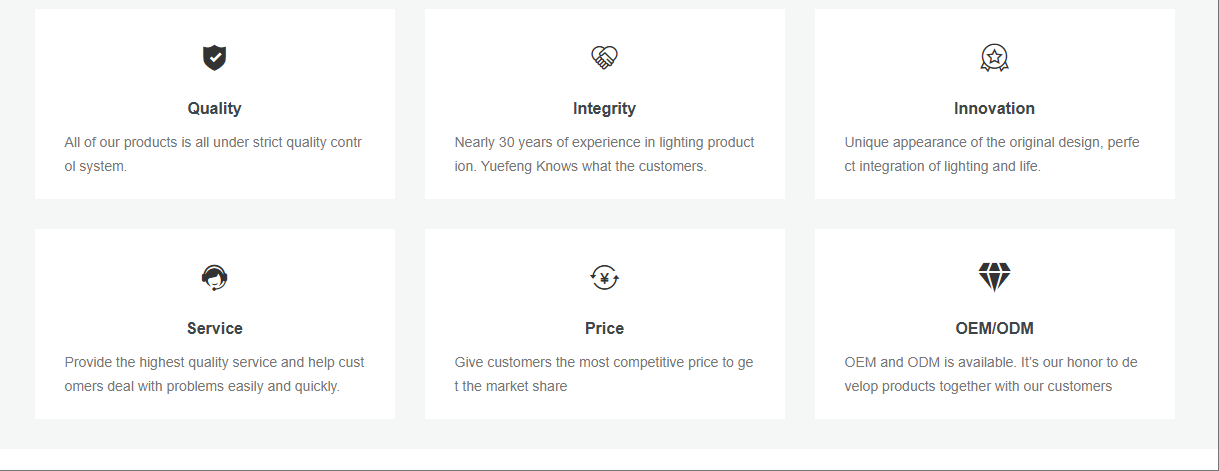This screenshot has height=471, width=1219.
Task: Open the Innovation feature card
Action: 995,104
